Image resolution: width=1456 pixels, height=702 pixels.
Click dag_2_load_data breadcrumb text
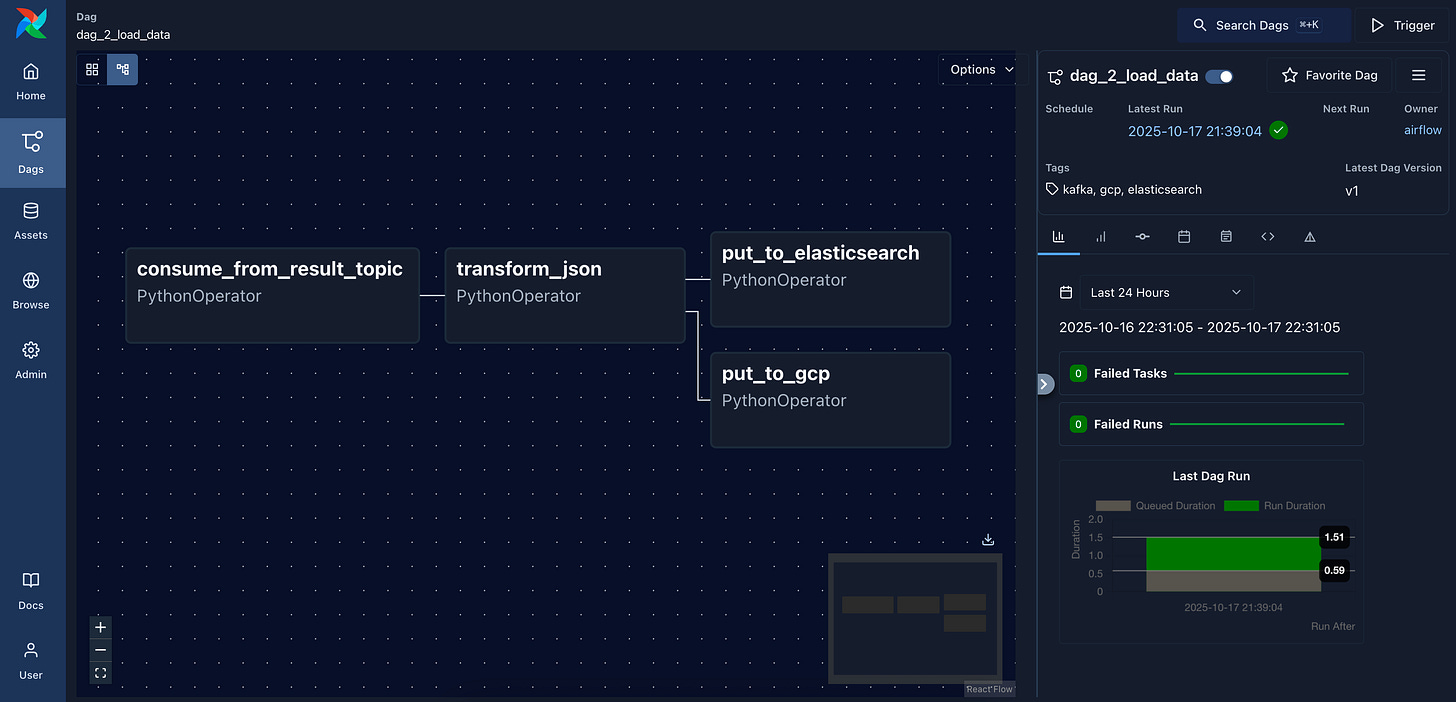click(x=123, y=35)
